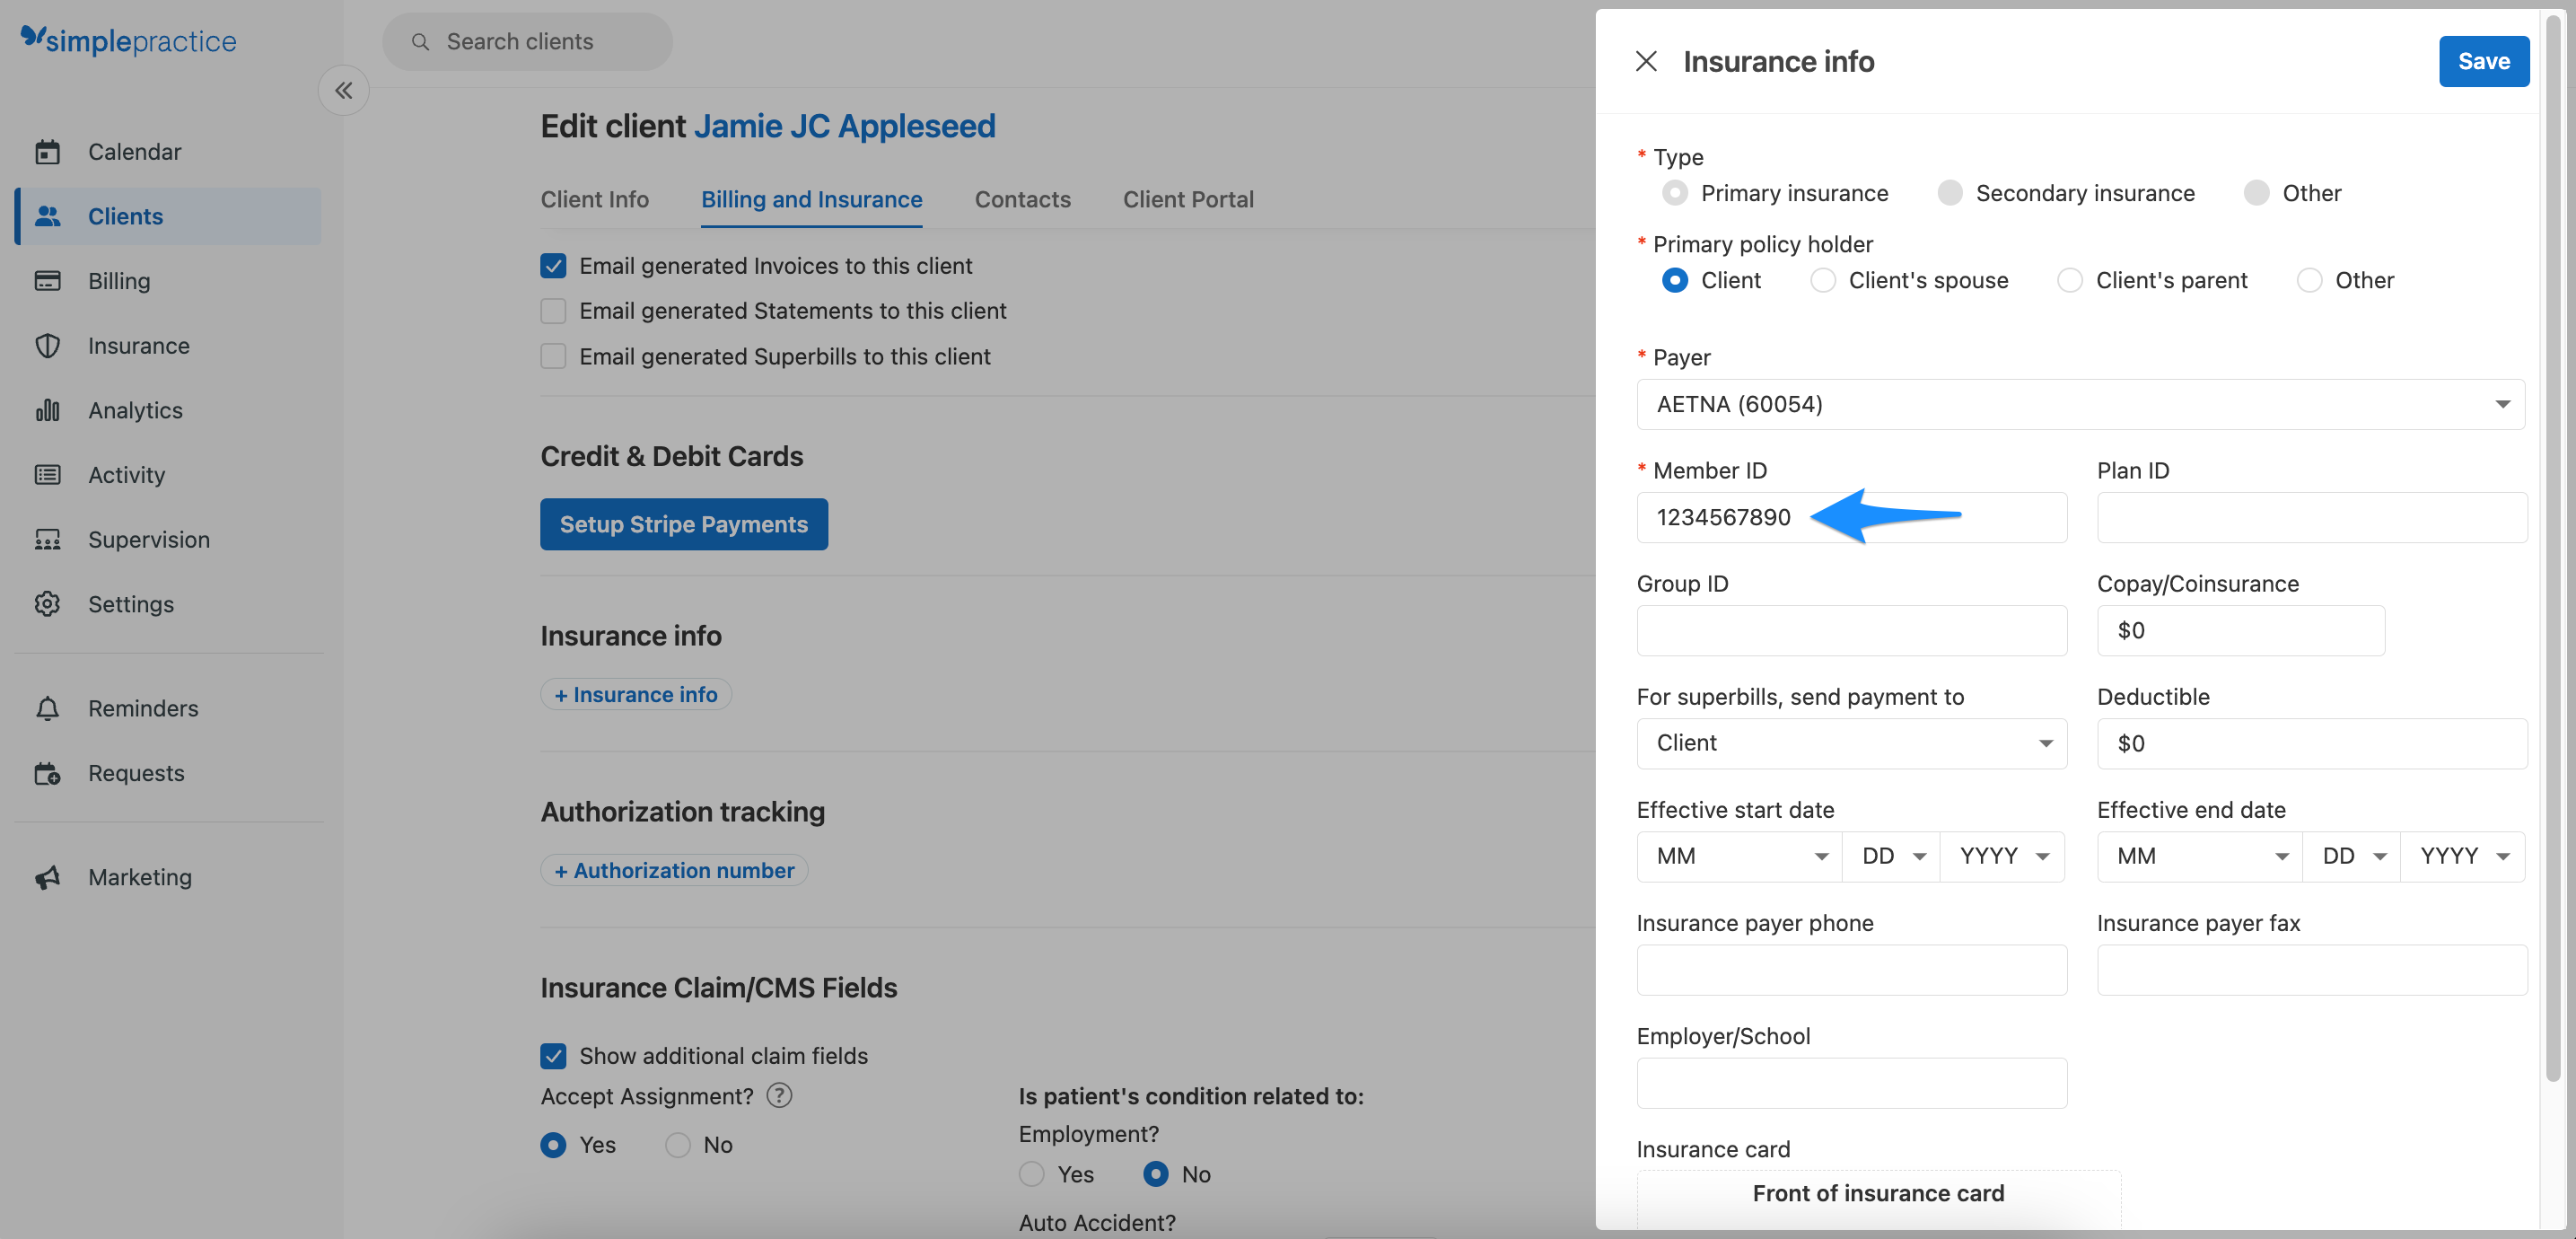Click the Requests calendar-plus icon
Viewport: 2576px width, 1239px height.
tap(47, 773)
